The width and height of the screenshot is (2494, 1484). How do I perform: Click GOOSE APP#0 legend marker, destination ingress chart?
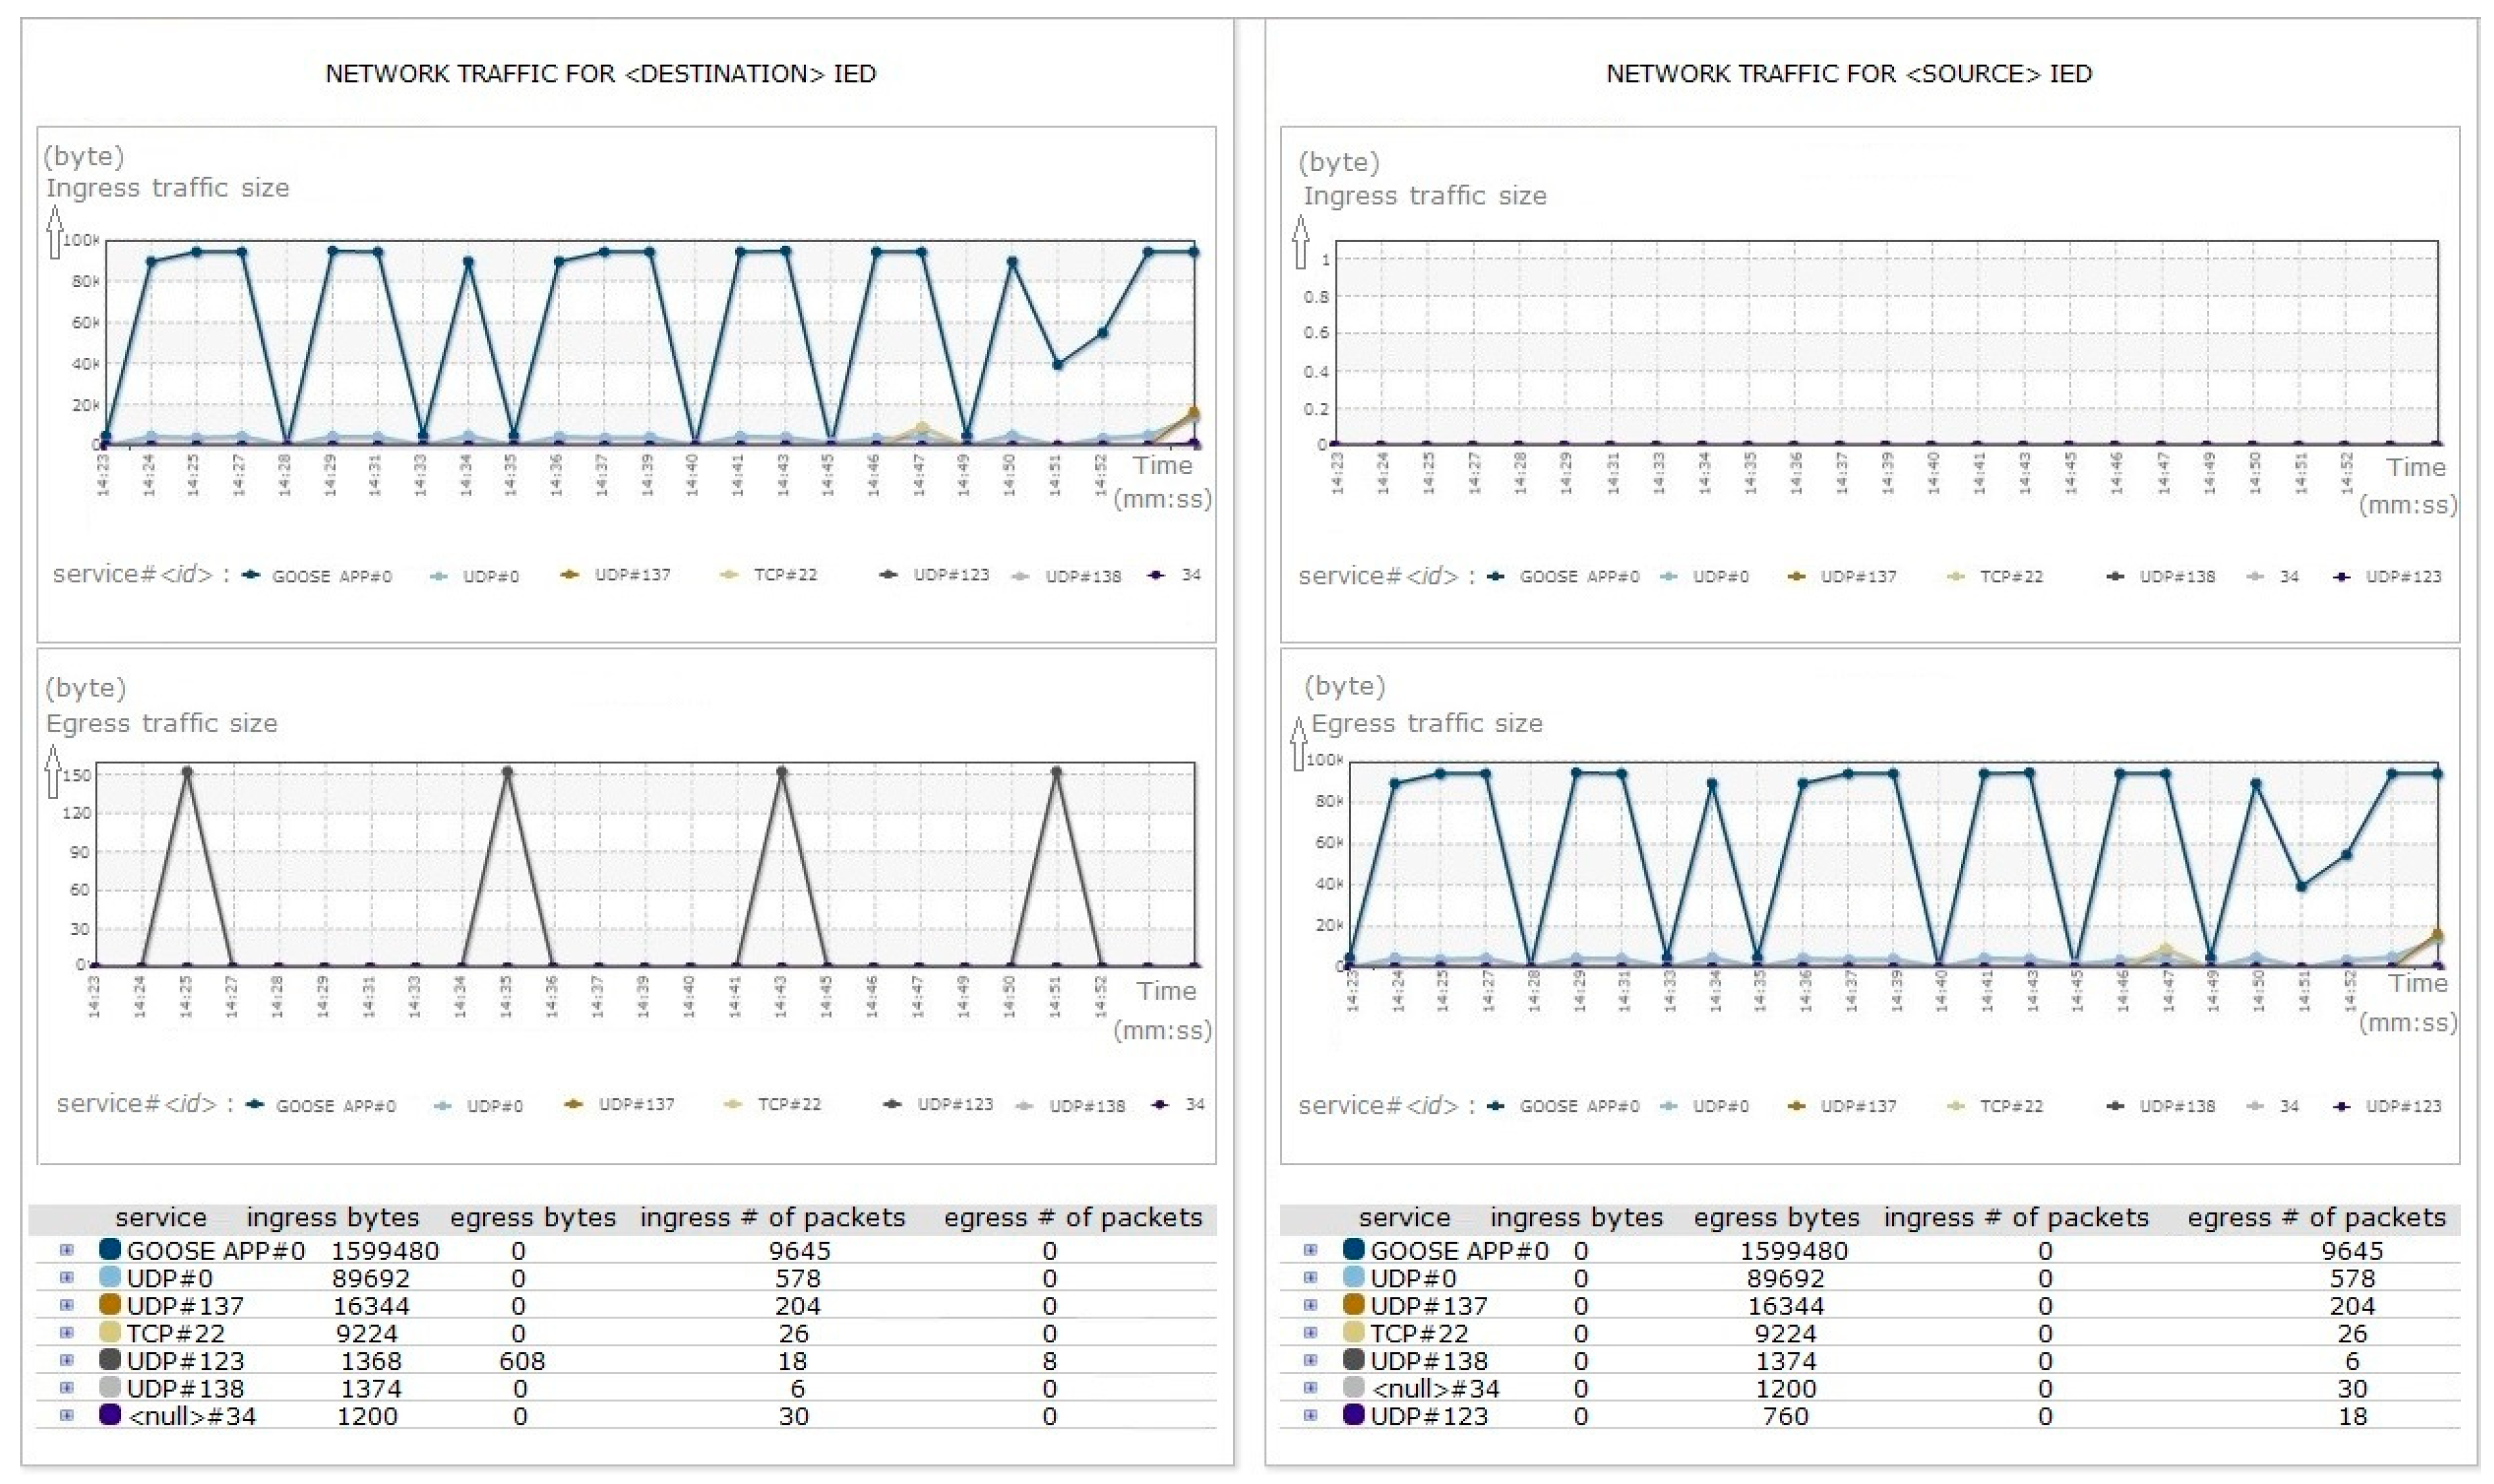click(252, 575)
